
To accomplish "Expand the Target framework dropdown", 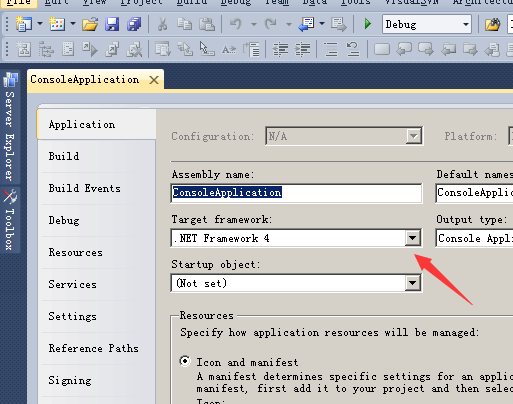I will click(412, 238).
